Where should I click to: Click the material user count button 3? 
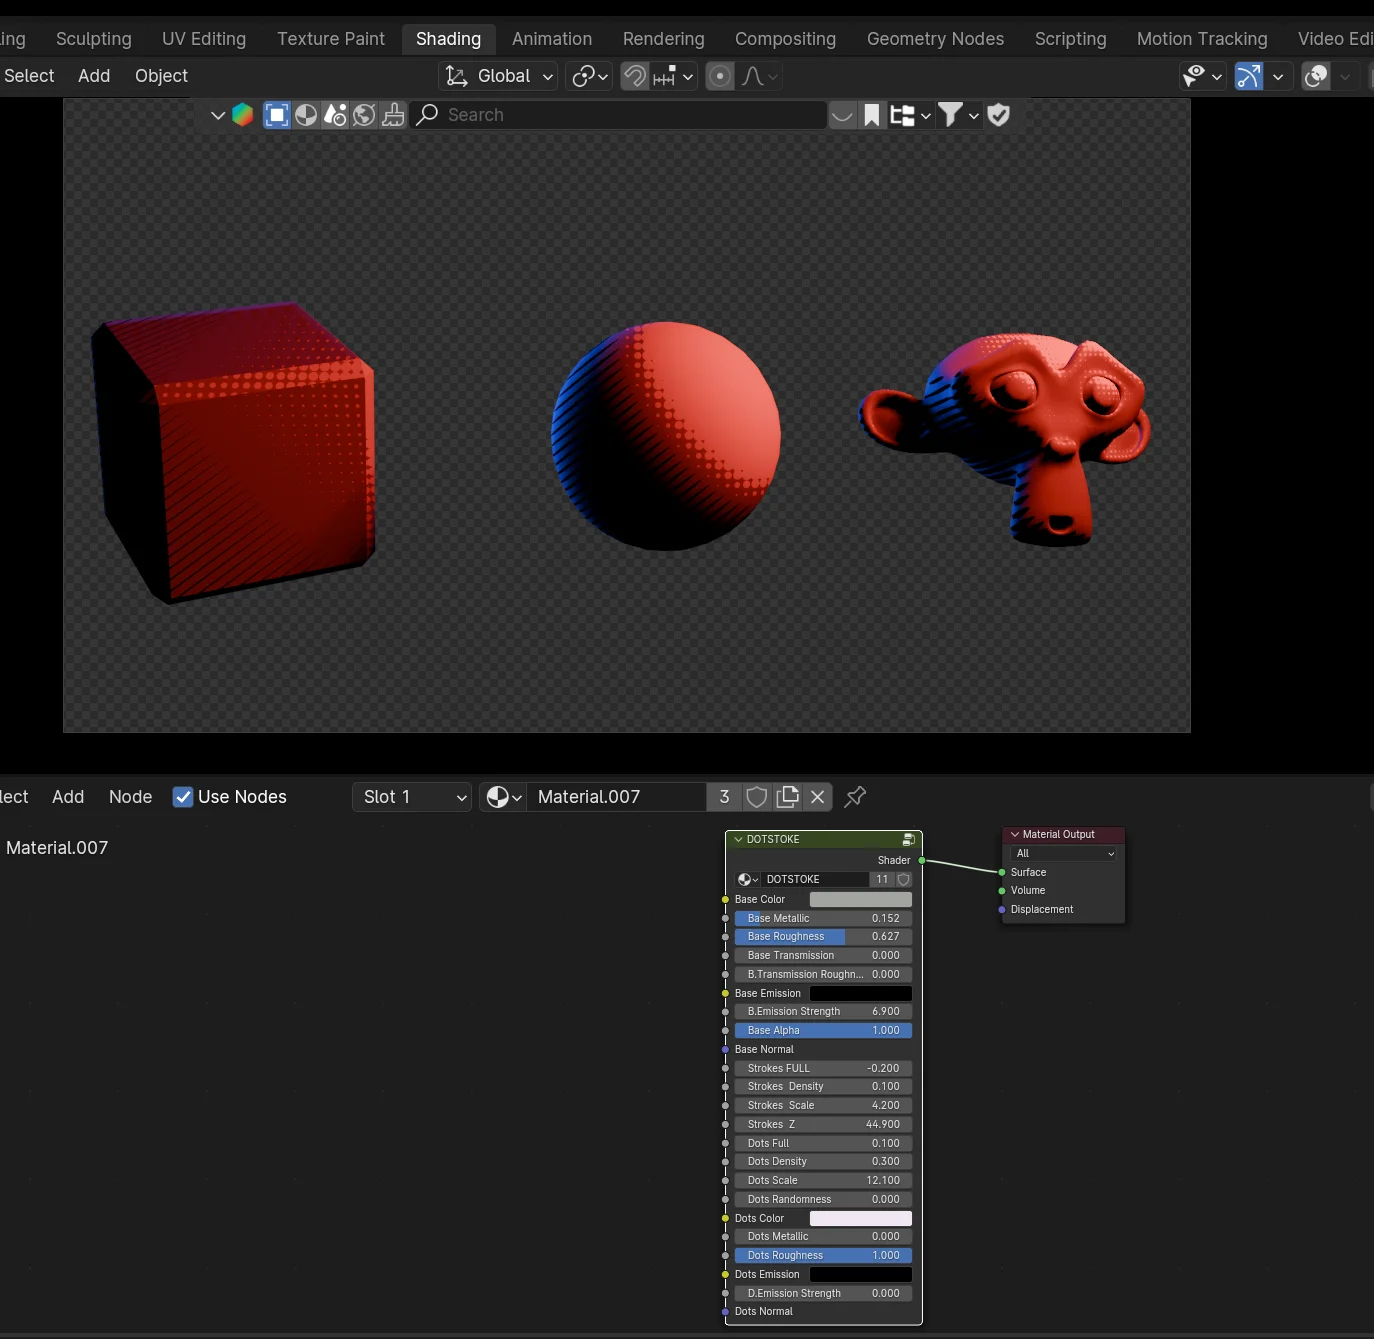pos(724,797)
